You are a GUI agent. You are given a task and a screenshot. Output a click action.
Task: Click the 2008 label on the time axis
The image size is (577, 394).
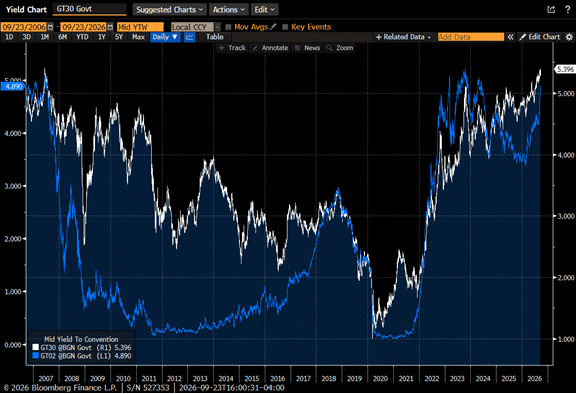point(72,379)
